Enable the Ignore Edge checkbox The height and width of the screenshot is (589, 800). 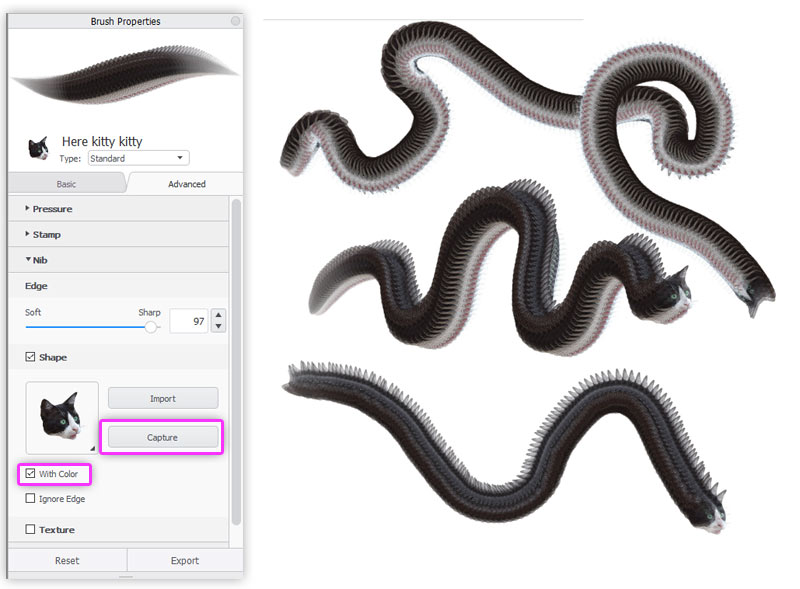coord(30,498)
